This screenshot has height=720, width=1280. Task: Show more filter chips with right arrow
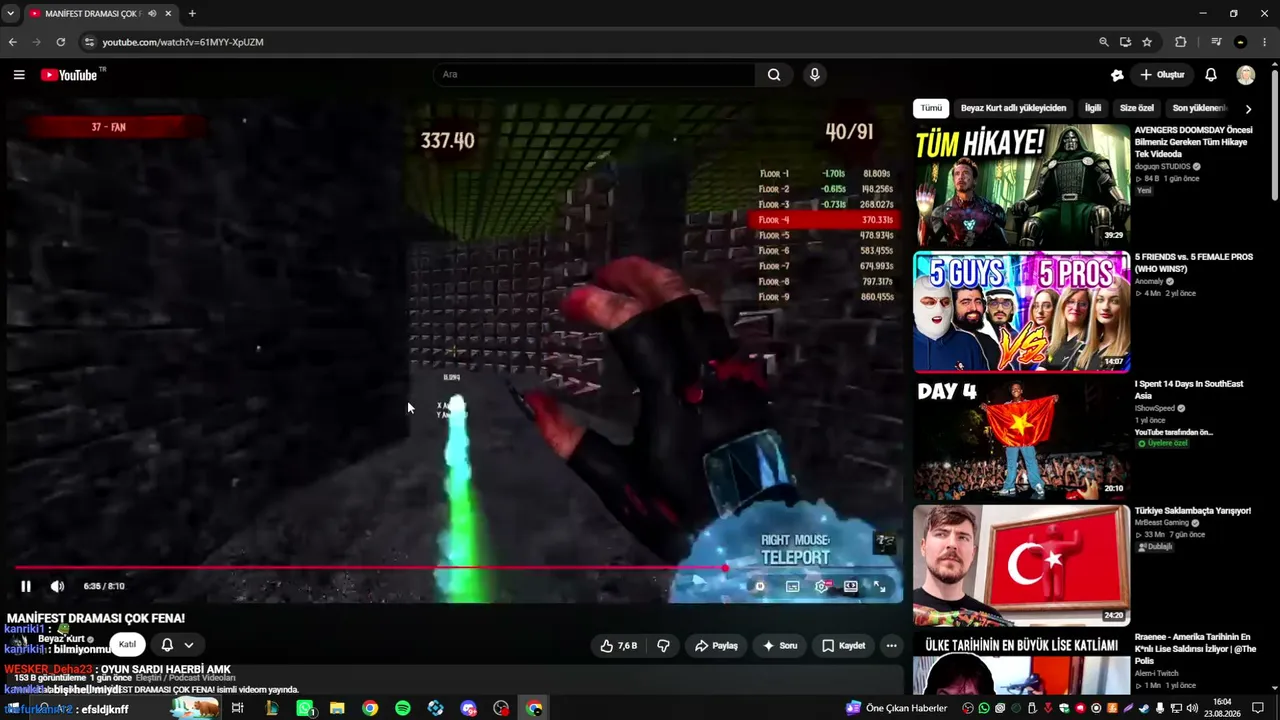[1248, 108]
